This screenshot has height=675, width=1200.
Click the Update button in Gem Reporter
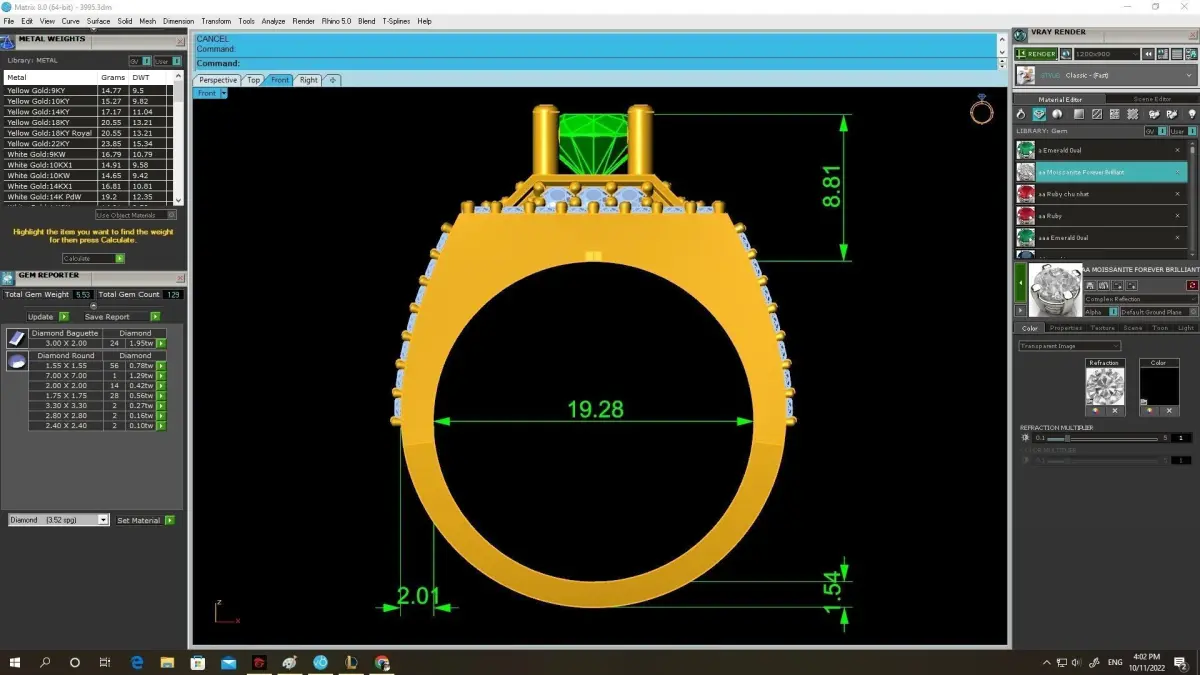47,317
